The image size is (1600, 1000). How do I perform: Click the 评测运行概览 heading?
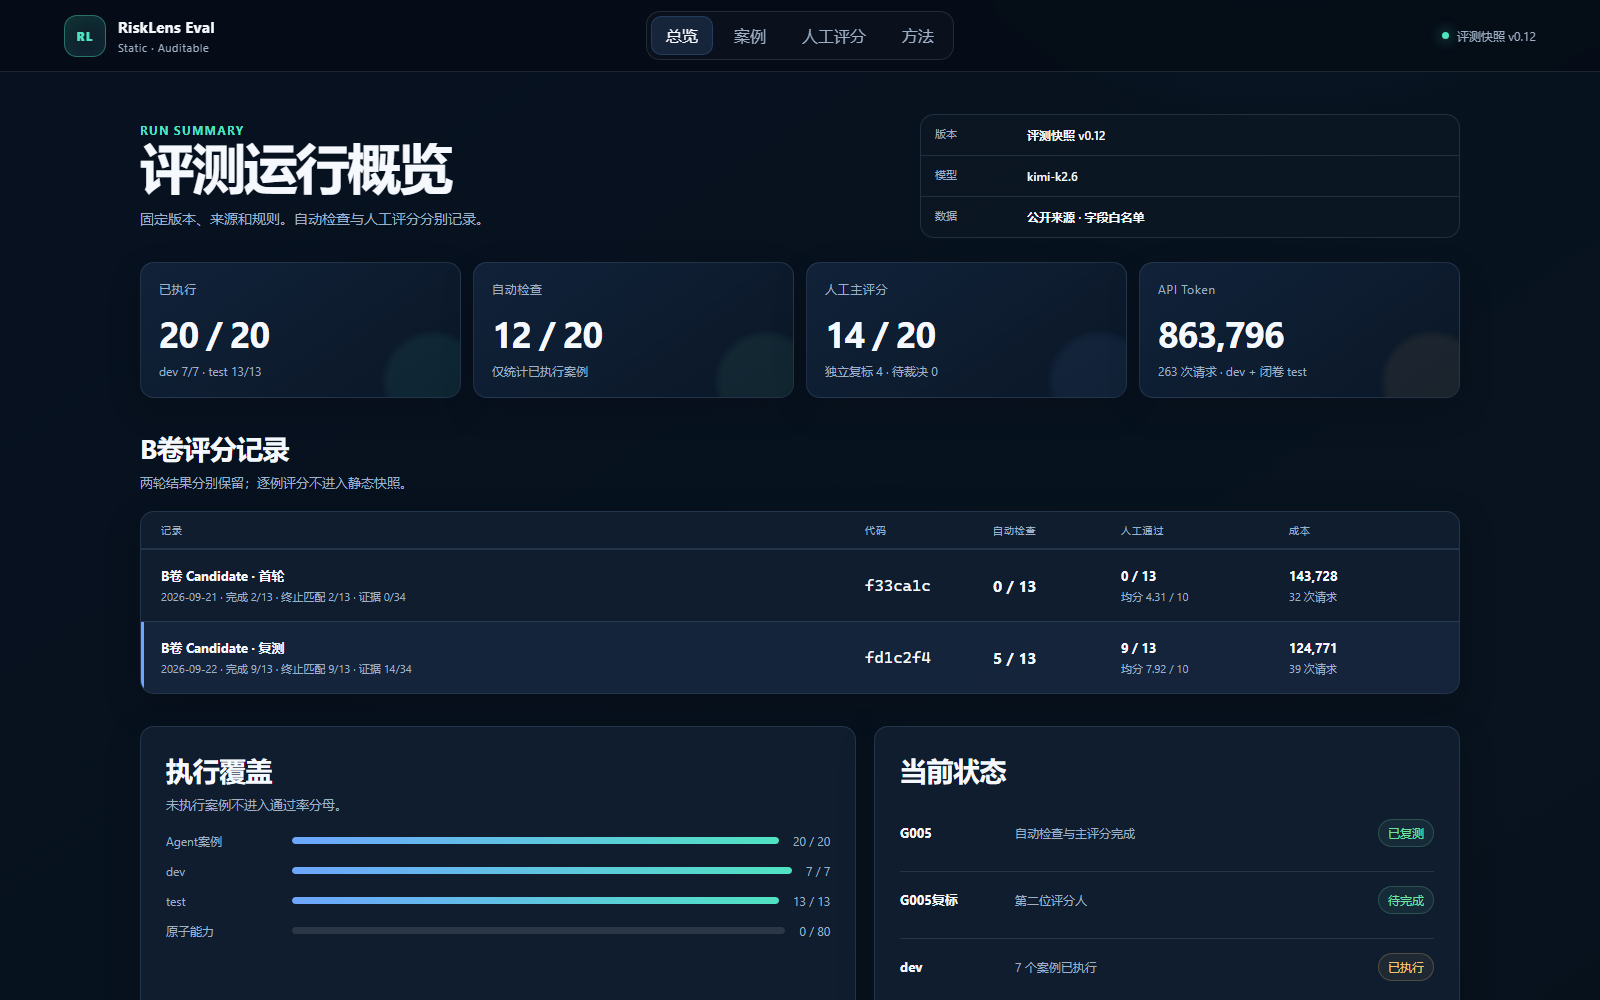[296, 169]
